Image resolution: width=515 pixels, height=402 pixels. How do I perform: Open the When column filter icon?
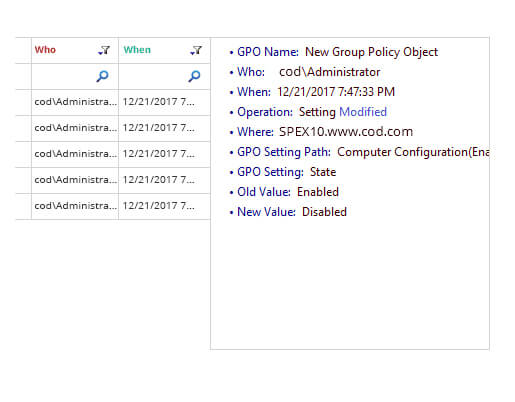(196, 50)
